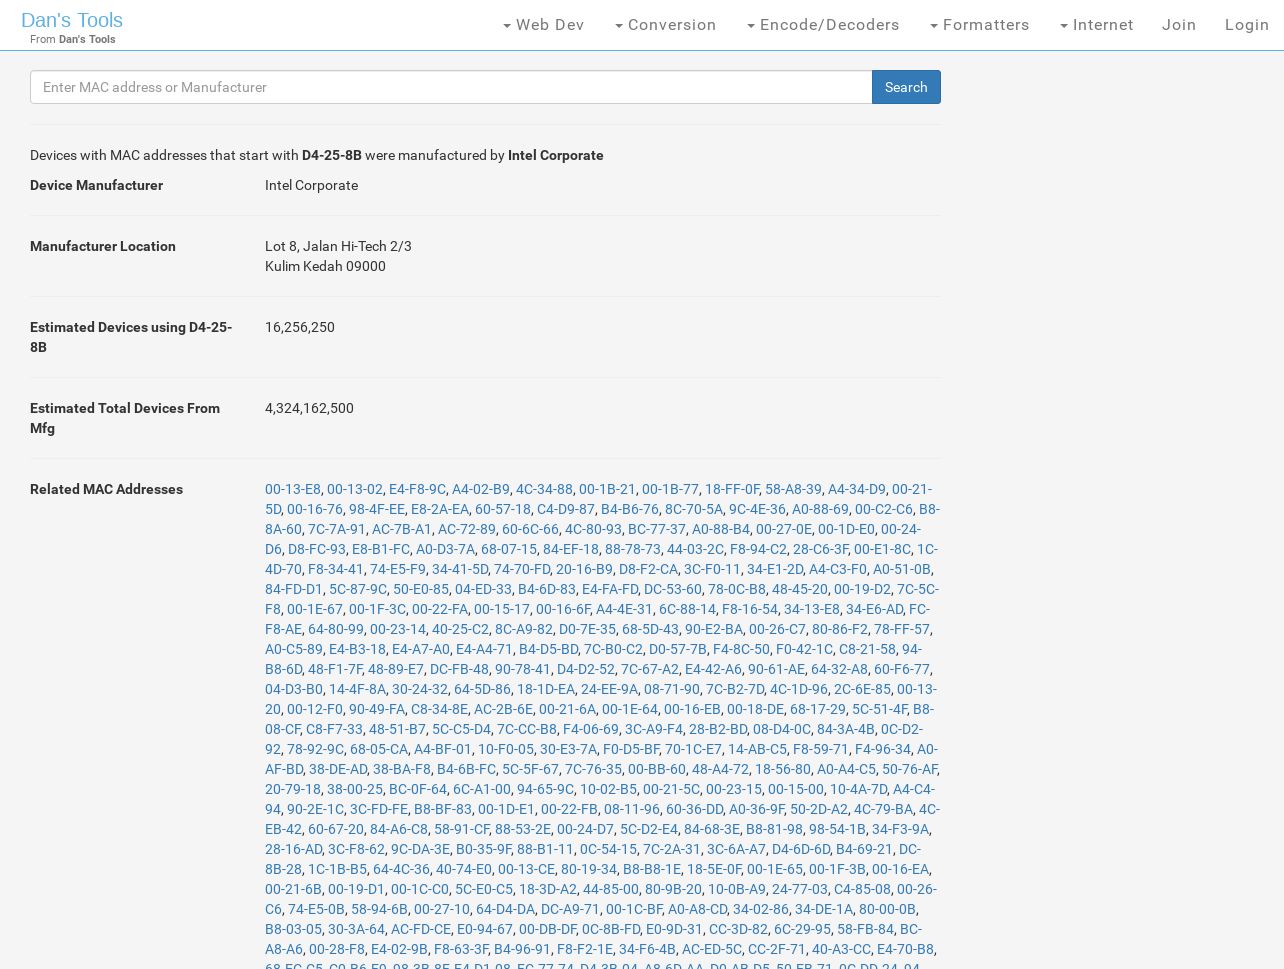The image size is (1284, 969).
Task: Open related MAC address 84-FD-D1
Action: tap(294, 589)
